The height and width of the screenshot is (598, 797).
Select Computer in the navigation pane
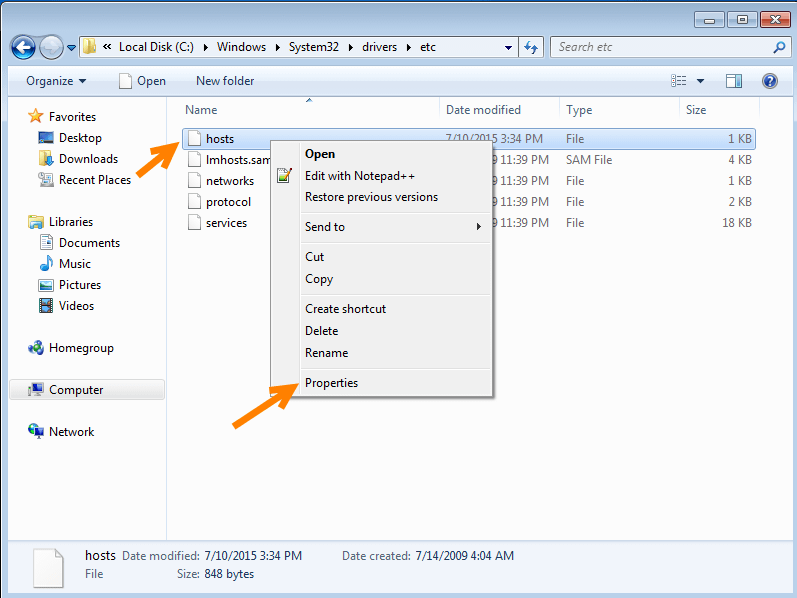point(76,390)
